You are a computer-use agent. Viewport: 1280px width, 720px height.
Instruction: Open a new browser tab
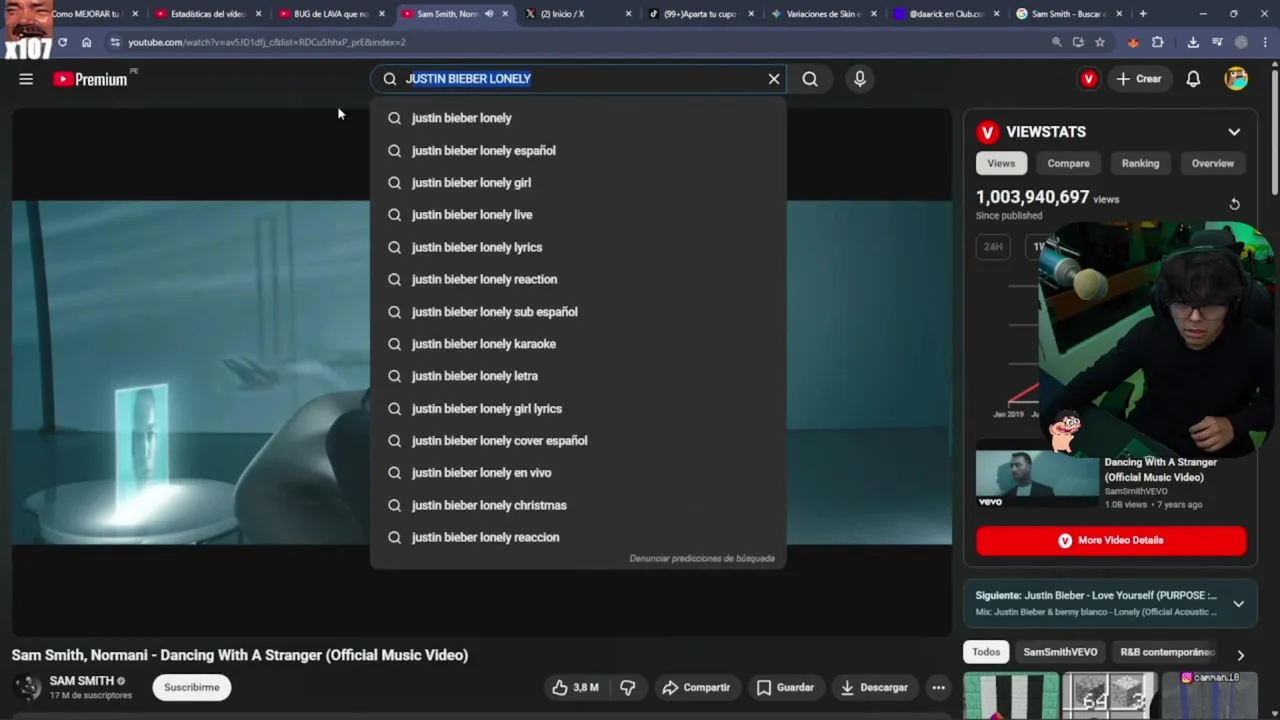click(1143, 14)
